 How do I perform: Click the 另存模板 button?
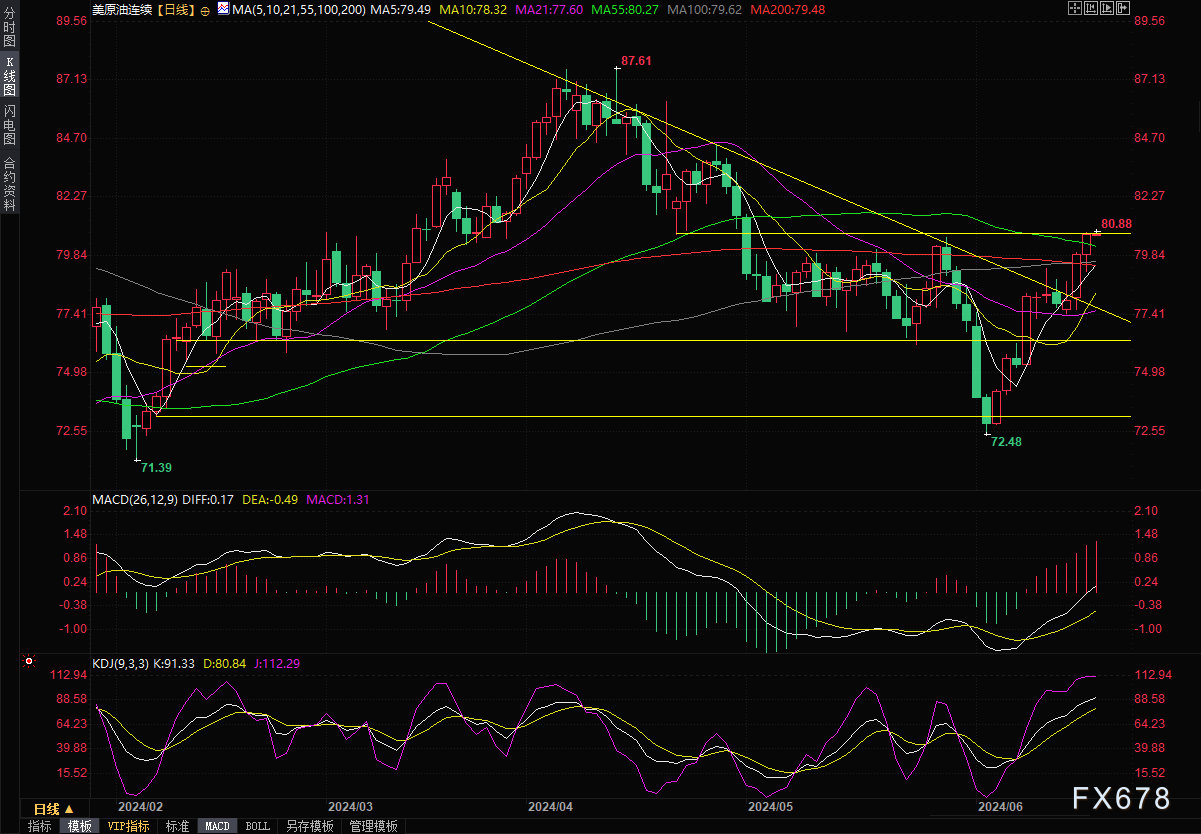tap(309, 826)
